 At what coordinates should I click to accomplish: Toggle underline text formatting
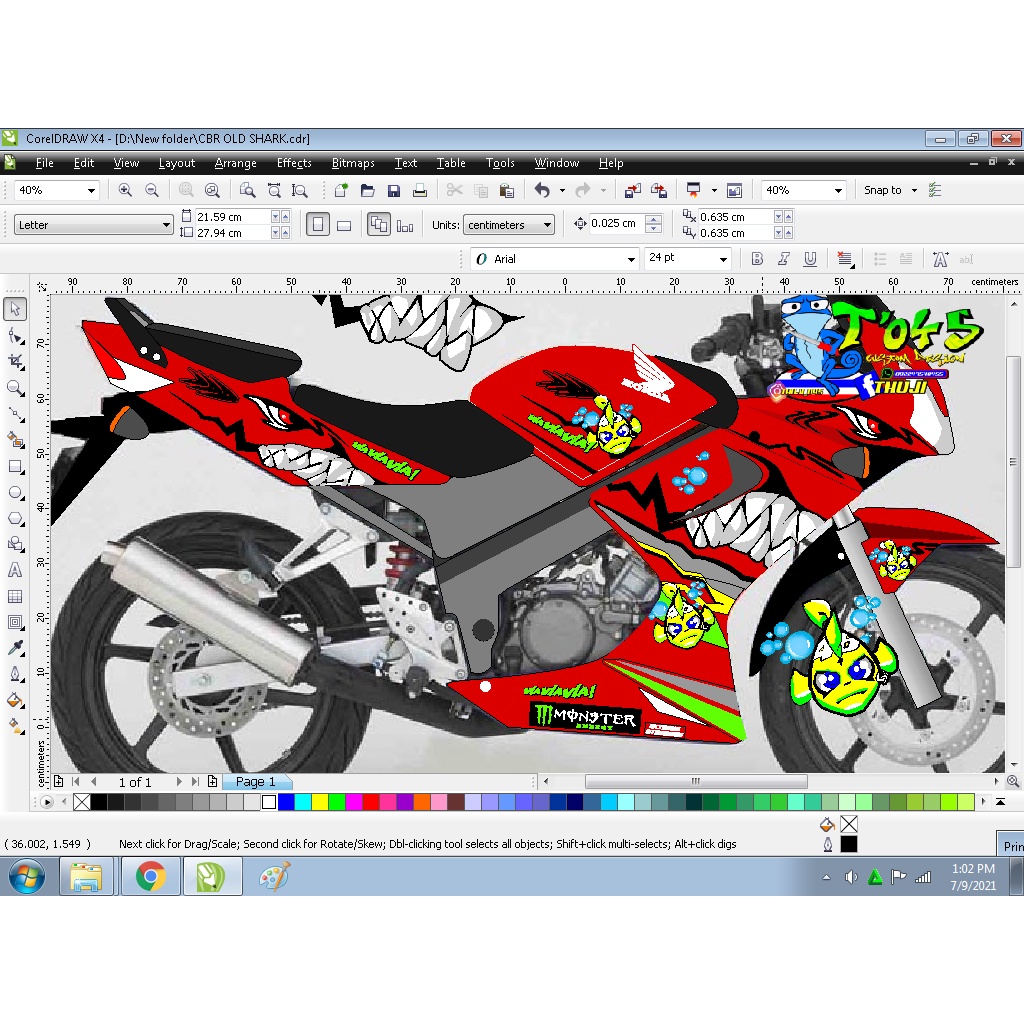click(x=810, y=258)
